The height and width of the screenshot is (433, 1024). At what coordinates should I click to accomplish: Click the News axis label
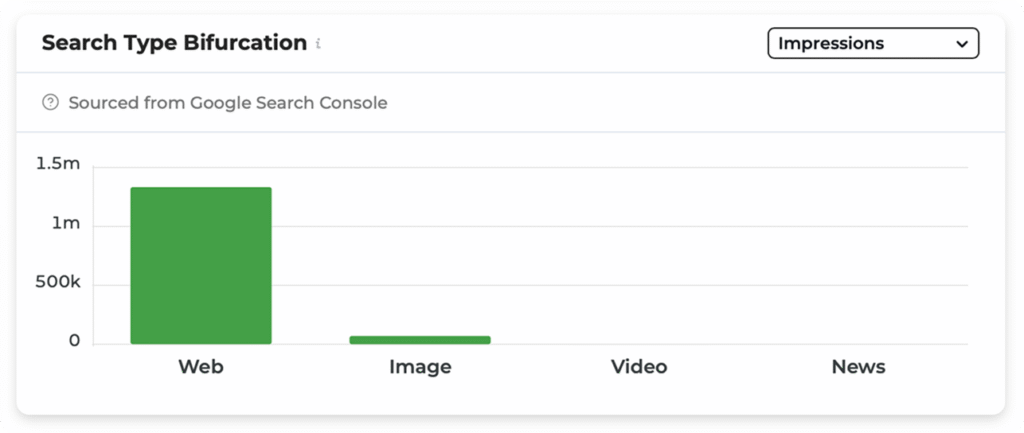tap(858, 367)
